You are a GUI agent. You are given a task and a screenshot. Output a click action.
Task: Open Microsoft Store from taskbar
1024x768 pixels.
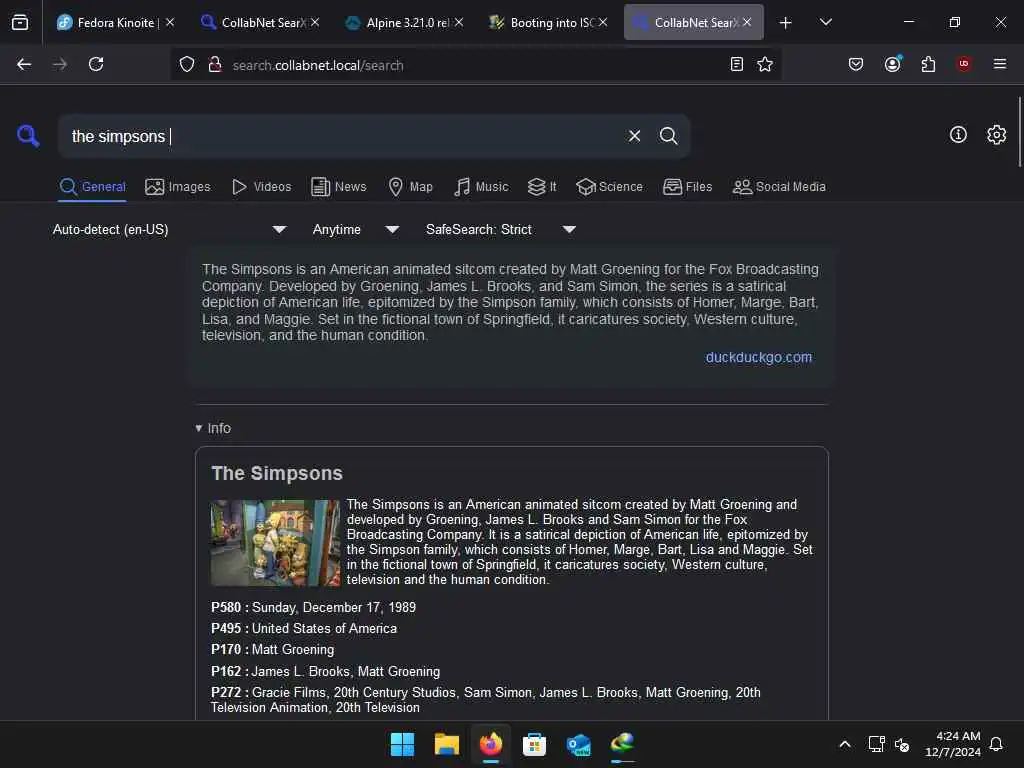(534, 744)
